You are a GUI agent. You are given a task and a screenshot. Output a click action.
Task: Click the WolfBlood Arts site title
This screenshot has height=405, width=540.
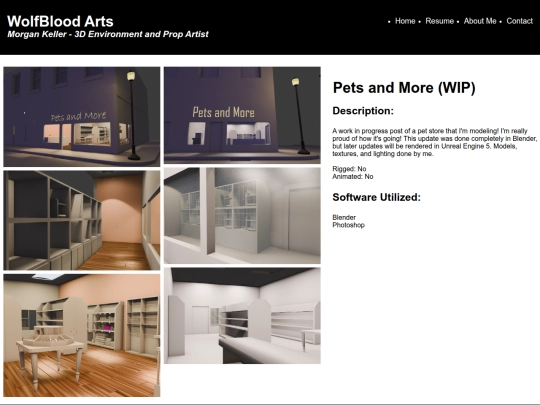click(x=60, y=21)
